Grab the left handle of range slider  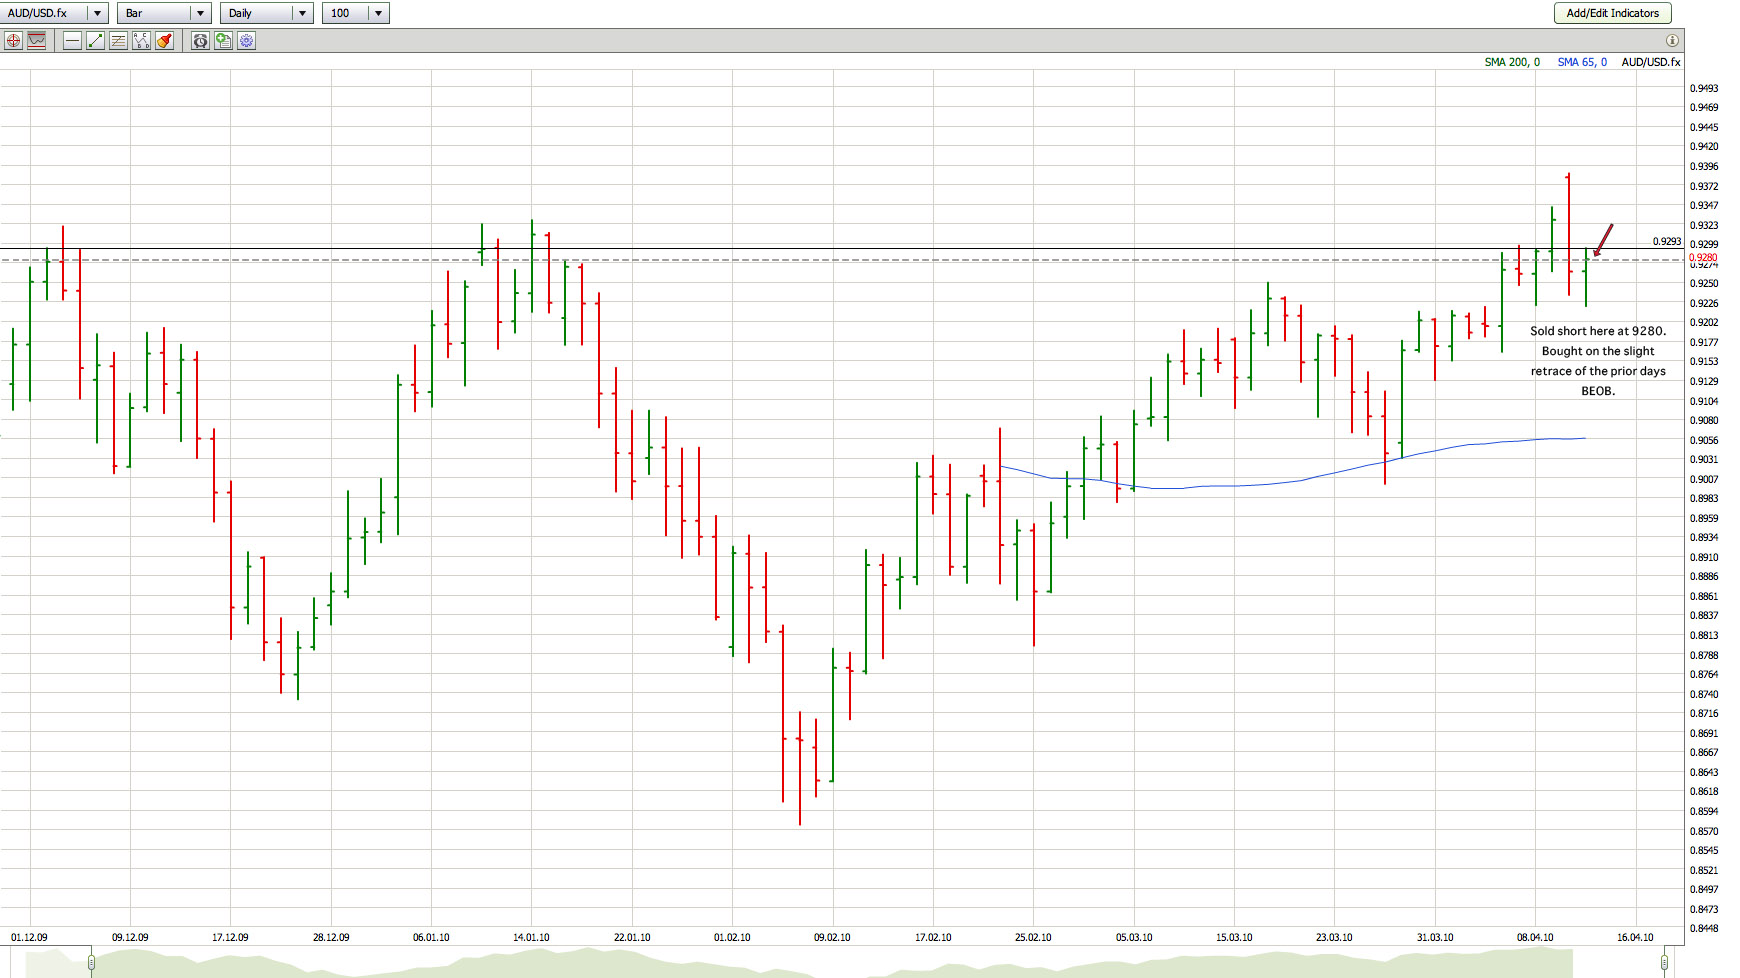(91, 963)
